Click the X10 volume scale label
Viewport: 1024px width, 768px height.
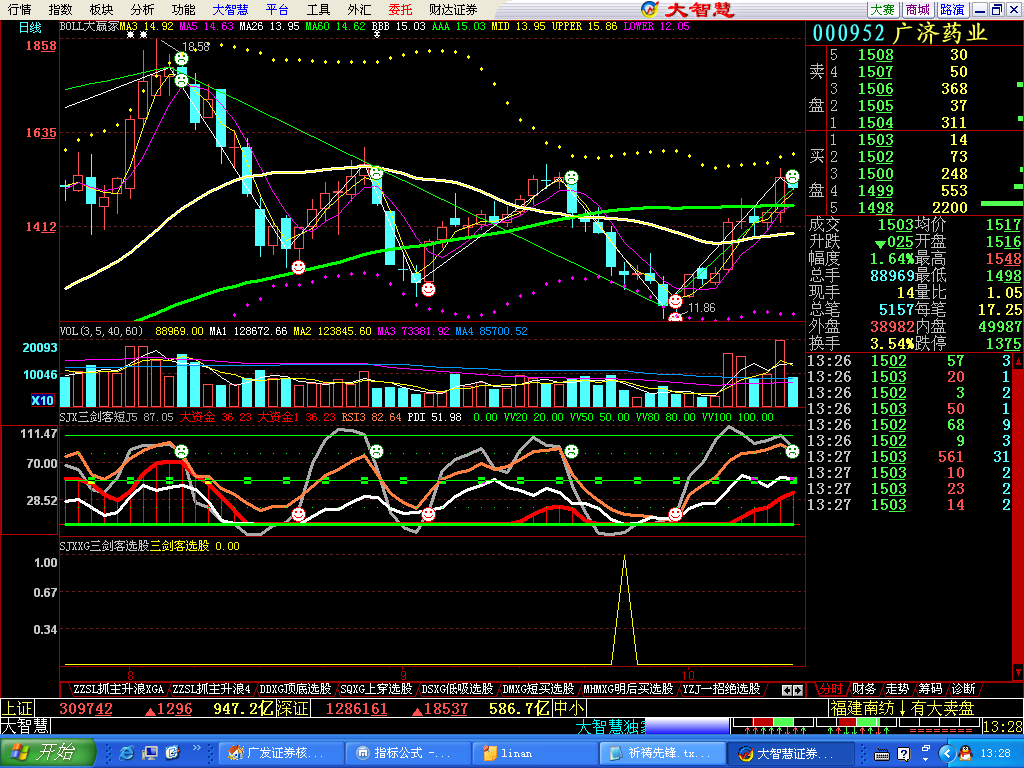(42, 400)
